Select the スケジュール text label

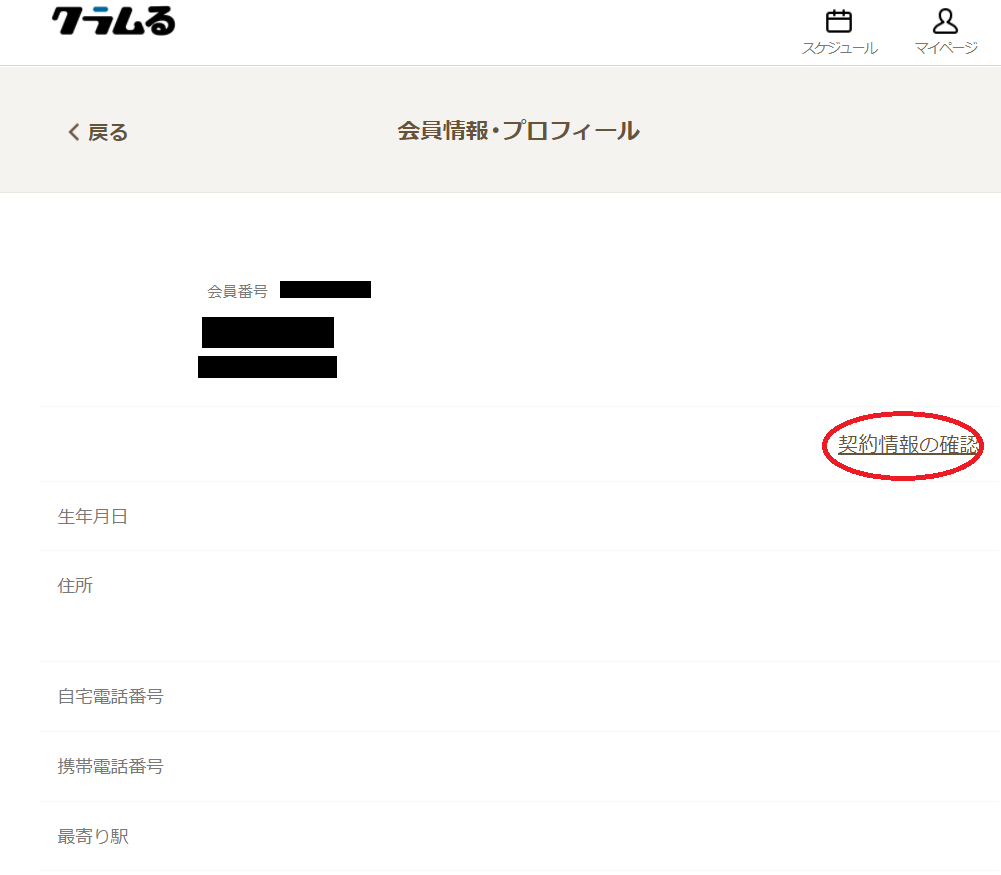[x=839, y=49]
